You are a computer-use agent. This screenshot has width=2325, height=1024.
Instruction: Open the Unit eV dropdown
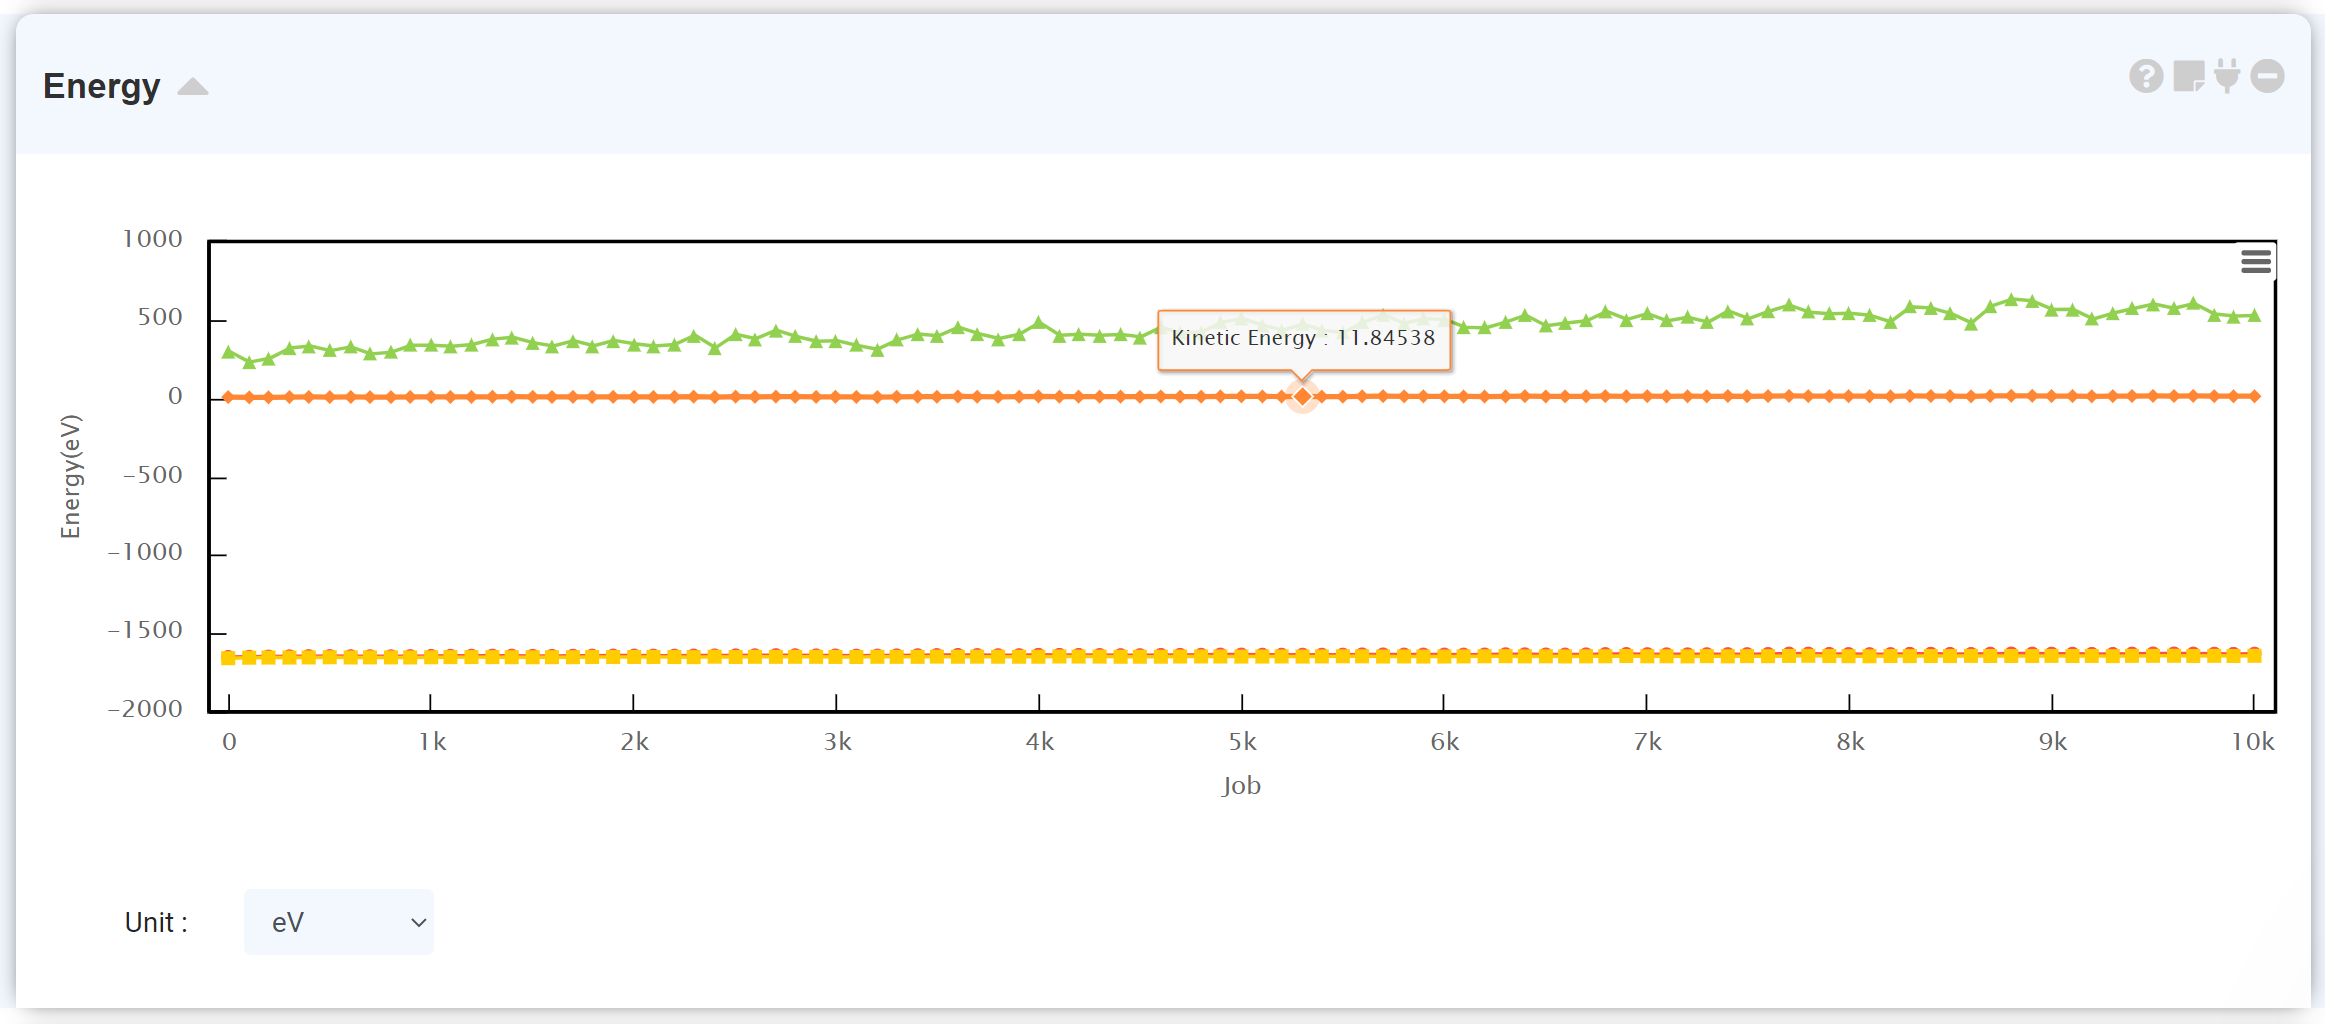tap(339, 922)
